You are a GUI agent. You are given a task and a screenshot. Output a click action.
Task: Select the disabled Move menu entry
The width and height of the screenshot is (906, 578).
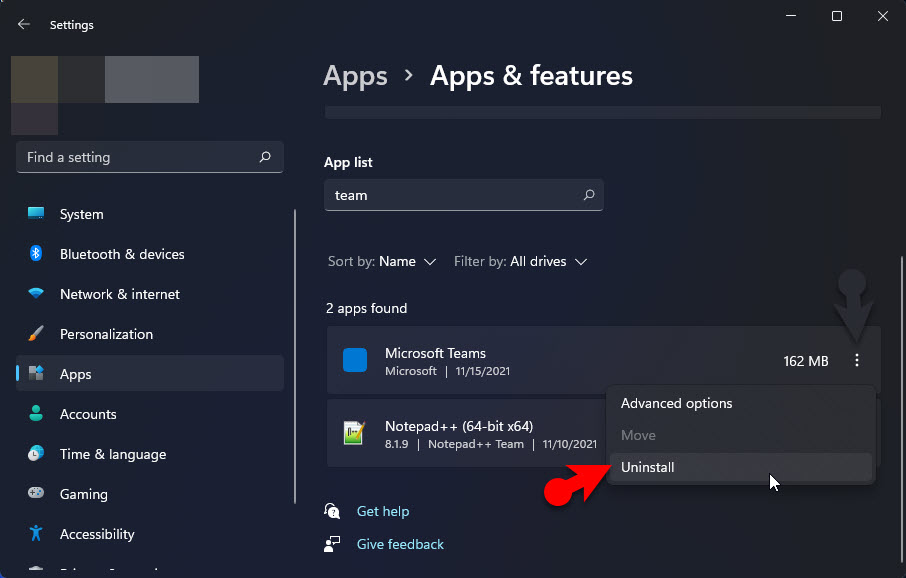[x=741, y=435]
